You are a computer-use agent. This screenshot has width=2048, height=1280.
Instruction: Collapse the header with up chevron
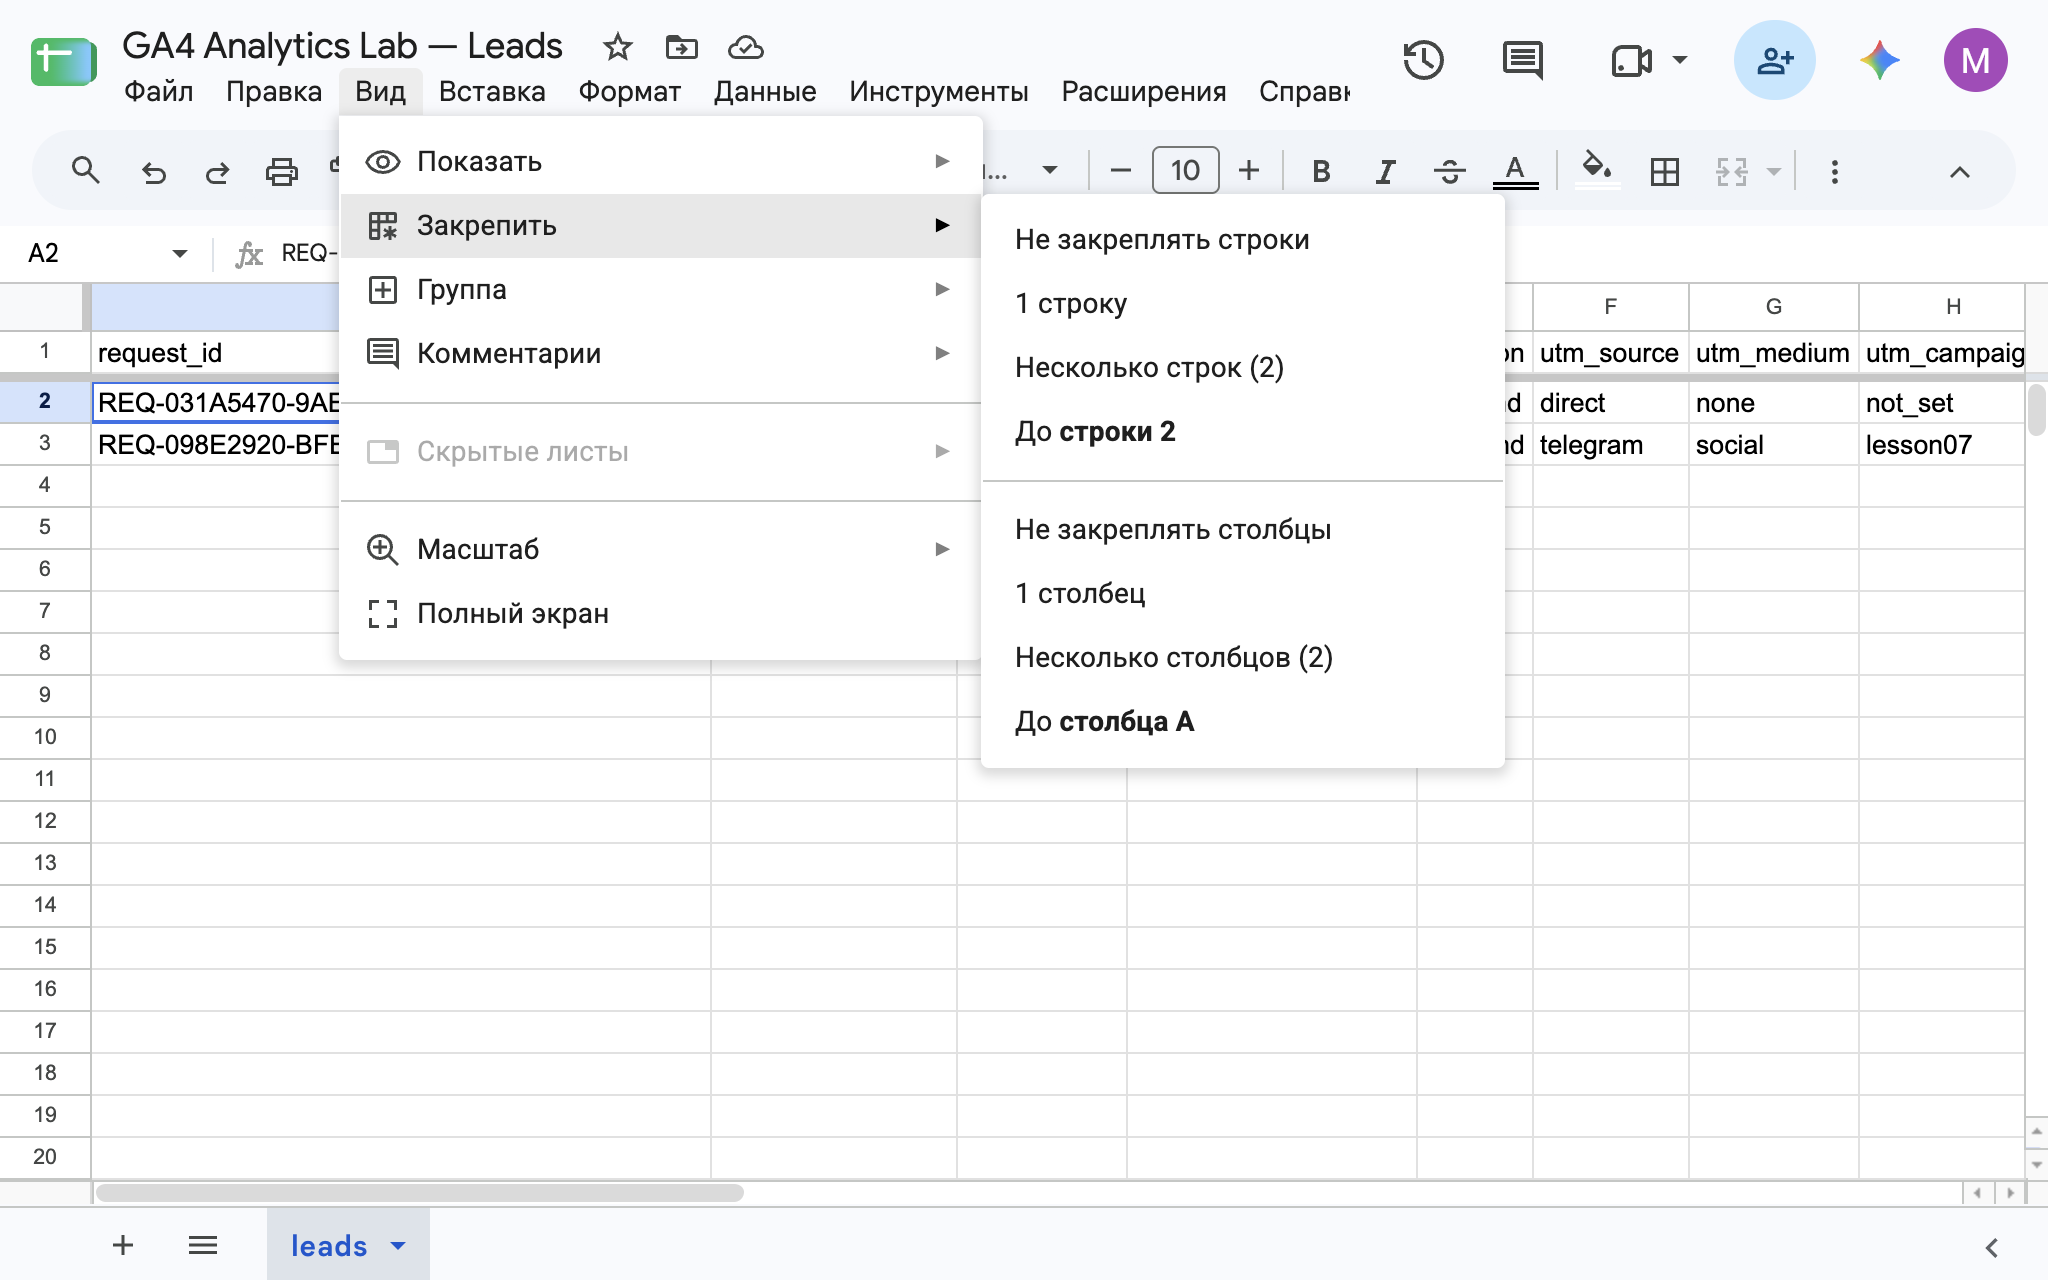click(1959, 172)
